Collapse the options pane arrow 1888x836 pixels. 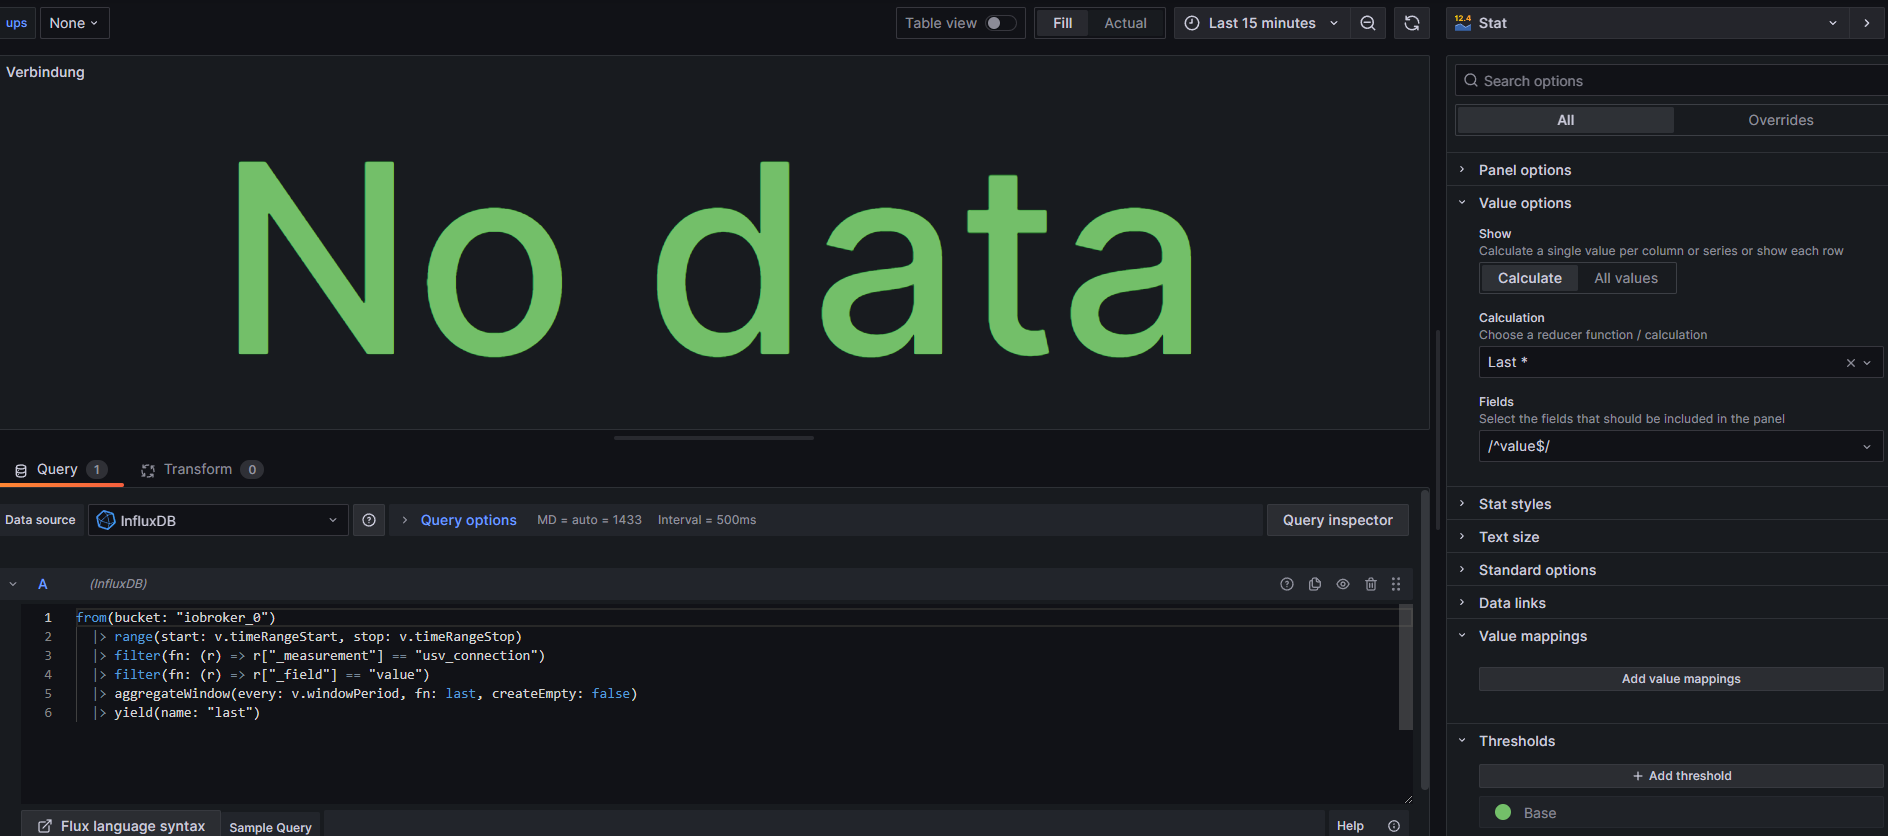[1867, 23]
